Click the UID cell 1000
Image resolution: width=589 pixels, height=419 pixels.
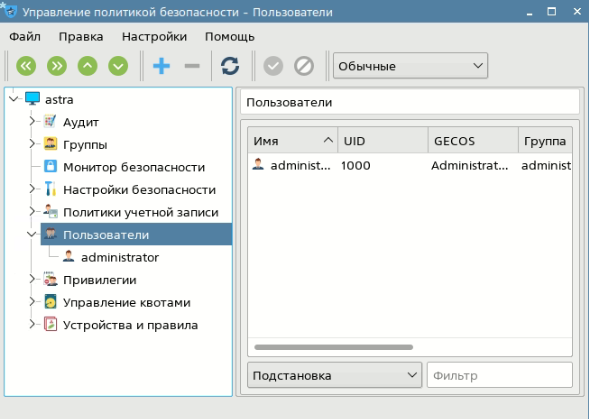pos(356,165)
